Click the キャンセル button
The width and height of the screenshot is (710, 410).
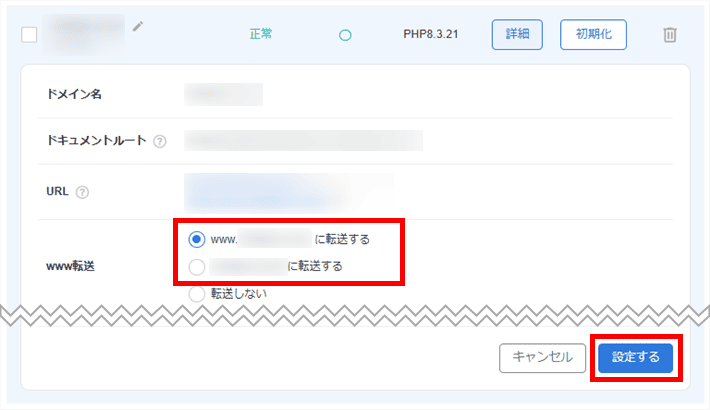click(542, 357)
